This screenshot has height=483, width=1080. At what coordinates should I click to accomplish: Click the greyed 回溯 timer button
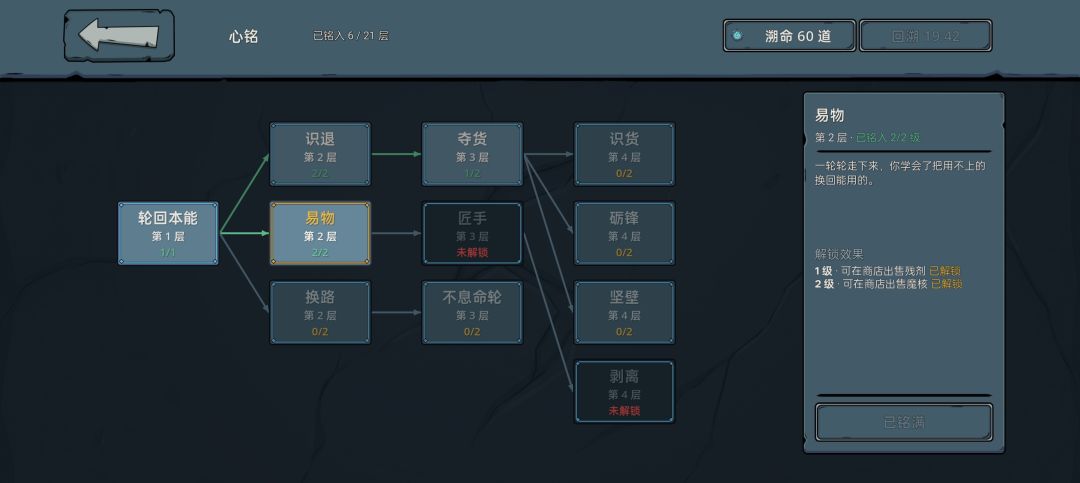pos(926,36)
